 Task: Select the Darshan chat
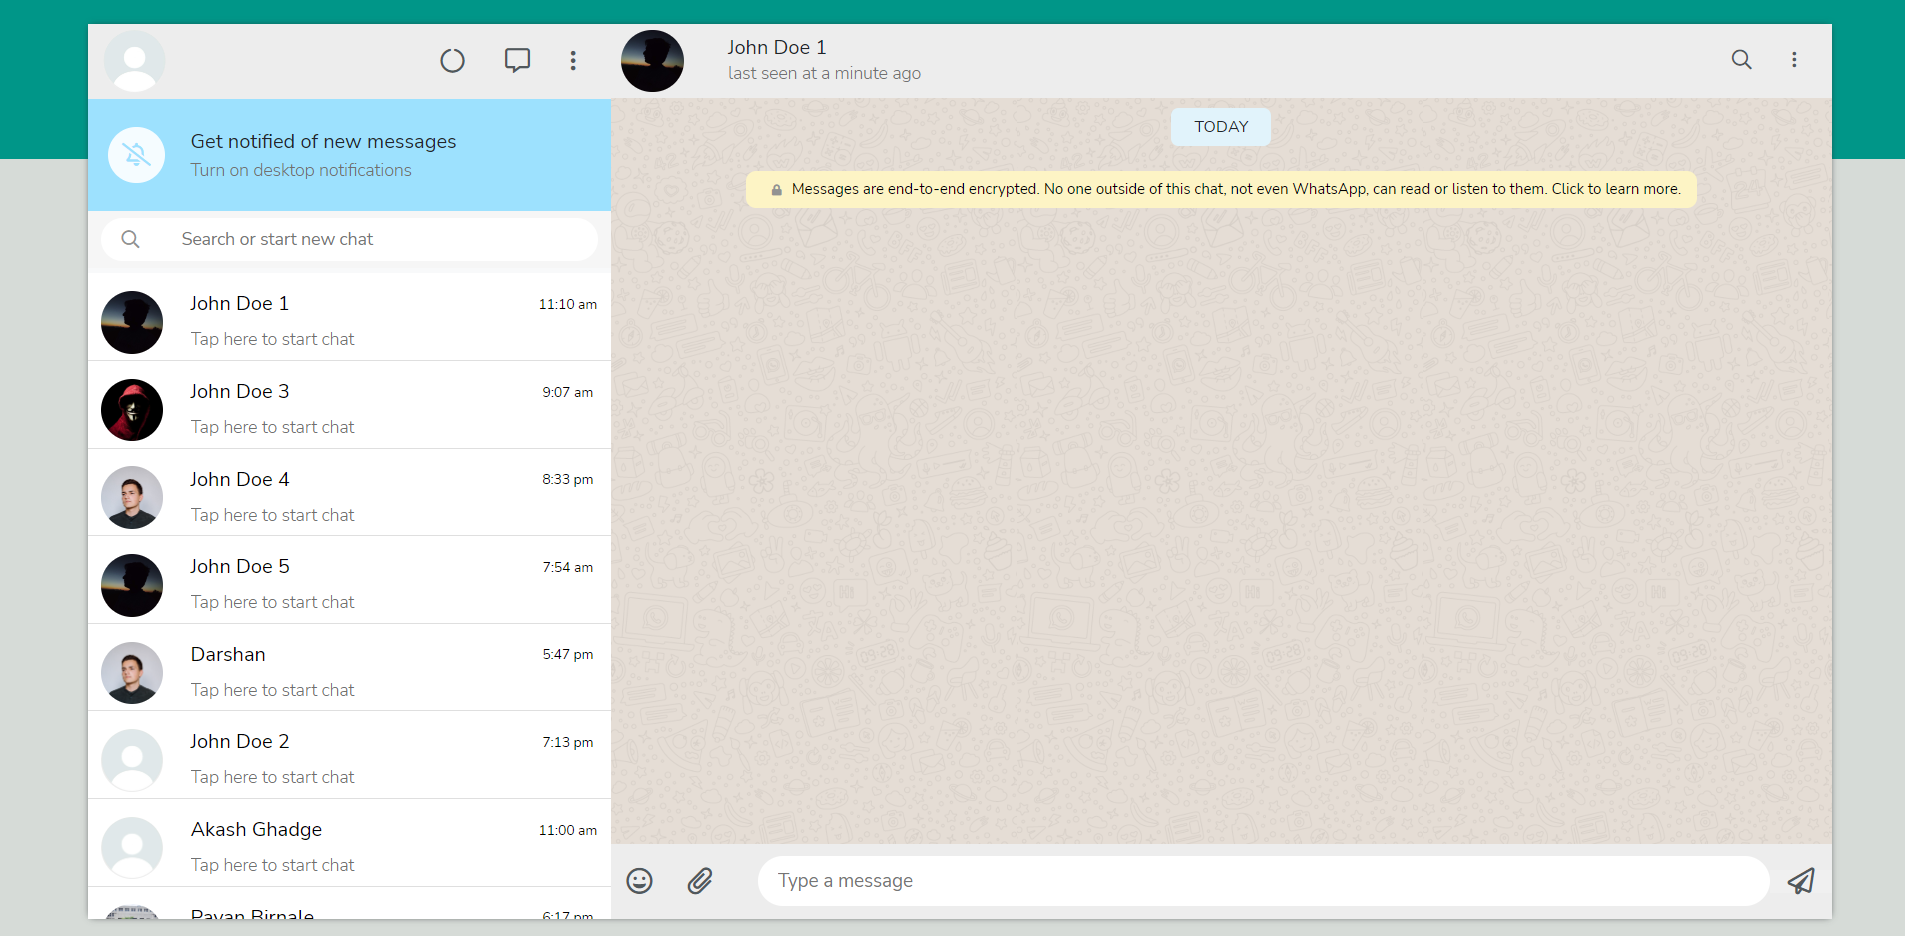coord(349,670)
